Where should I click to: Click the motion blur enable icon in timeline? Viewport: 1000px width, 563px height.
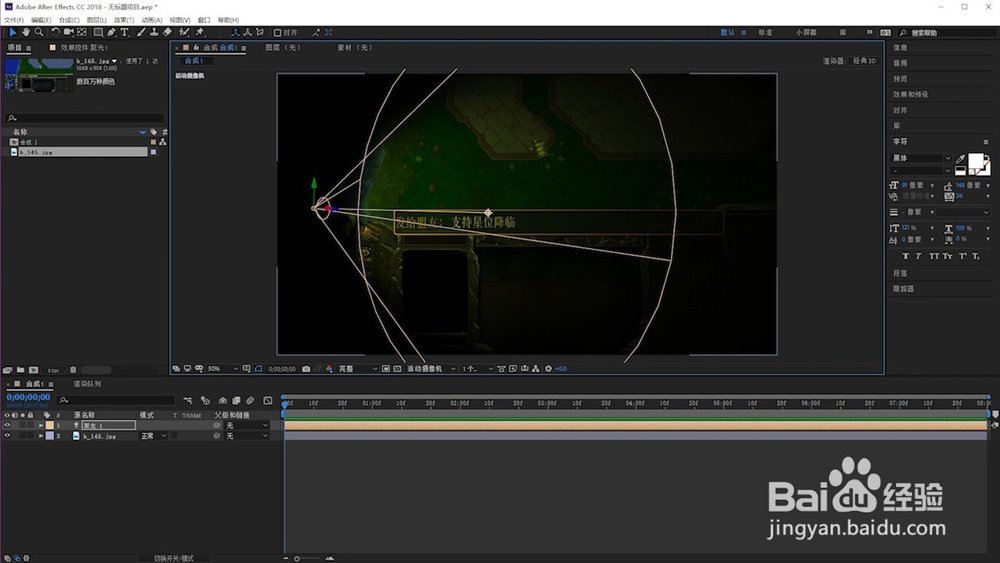tap(250, 400)
